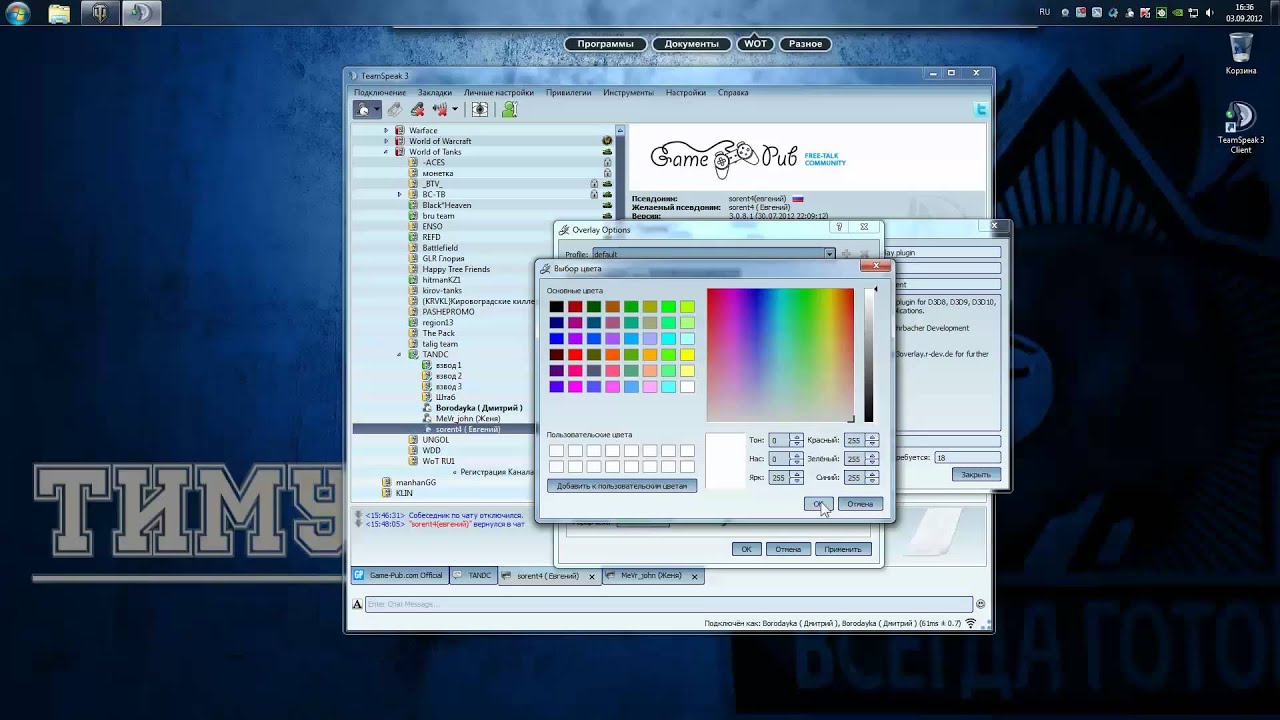
Task: Click the Синий blue value field
Action: tap(854, 478)
